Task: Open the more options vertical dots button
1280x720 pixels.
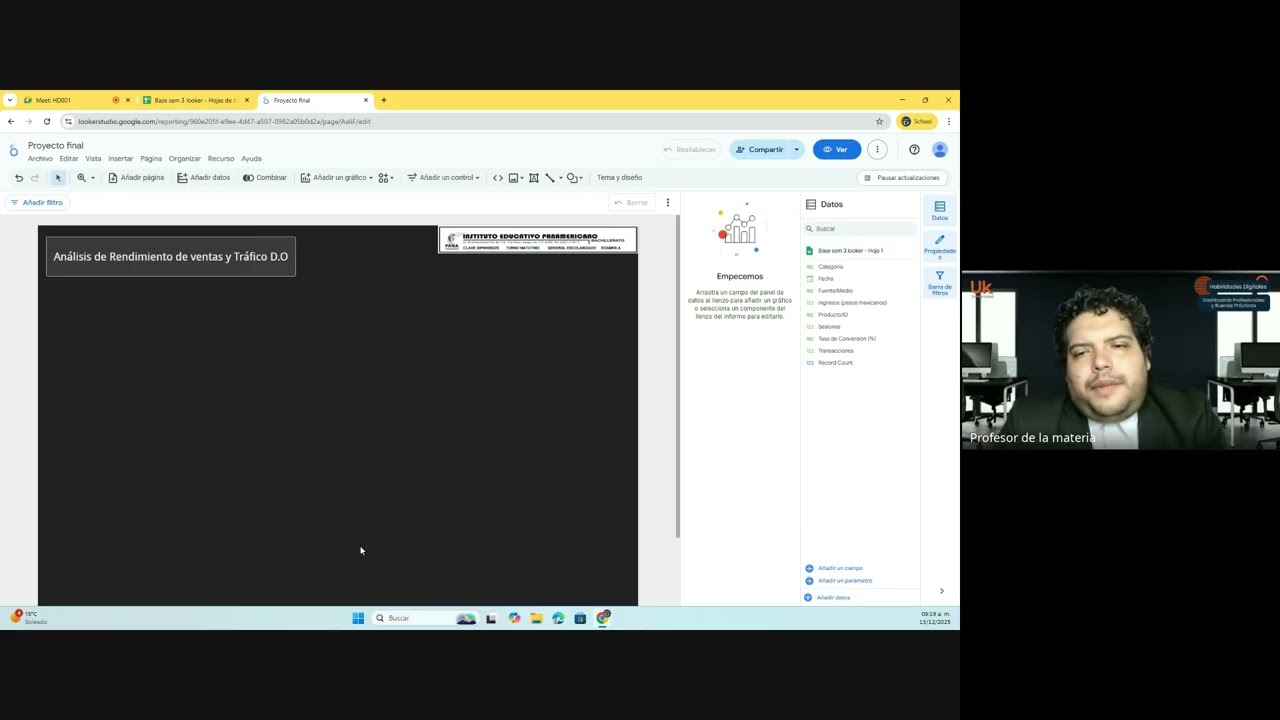Action: (x=877, y=150)
